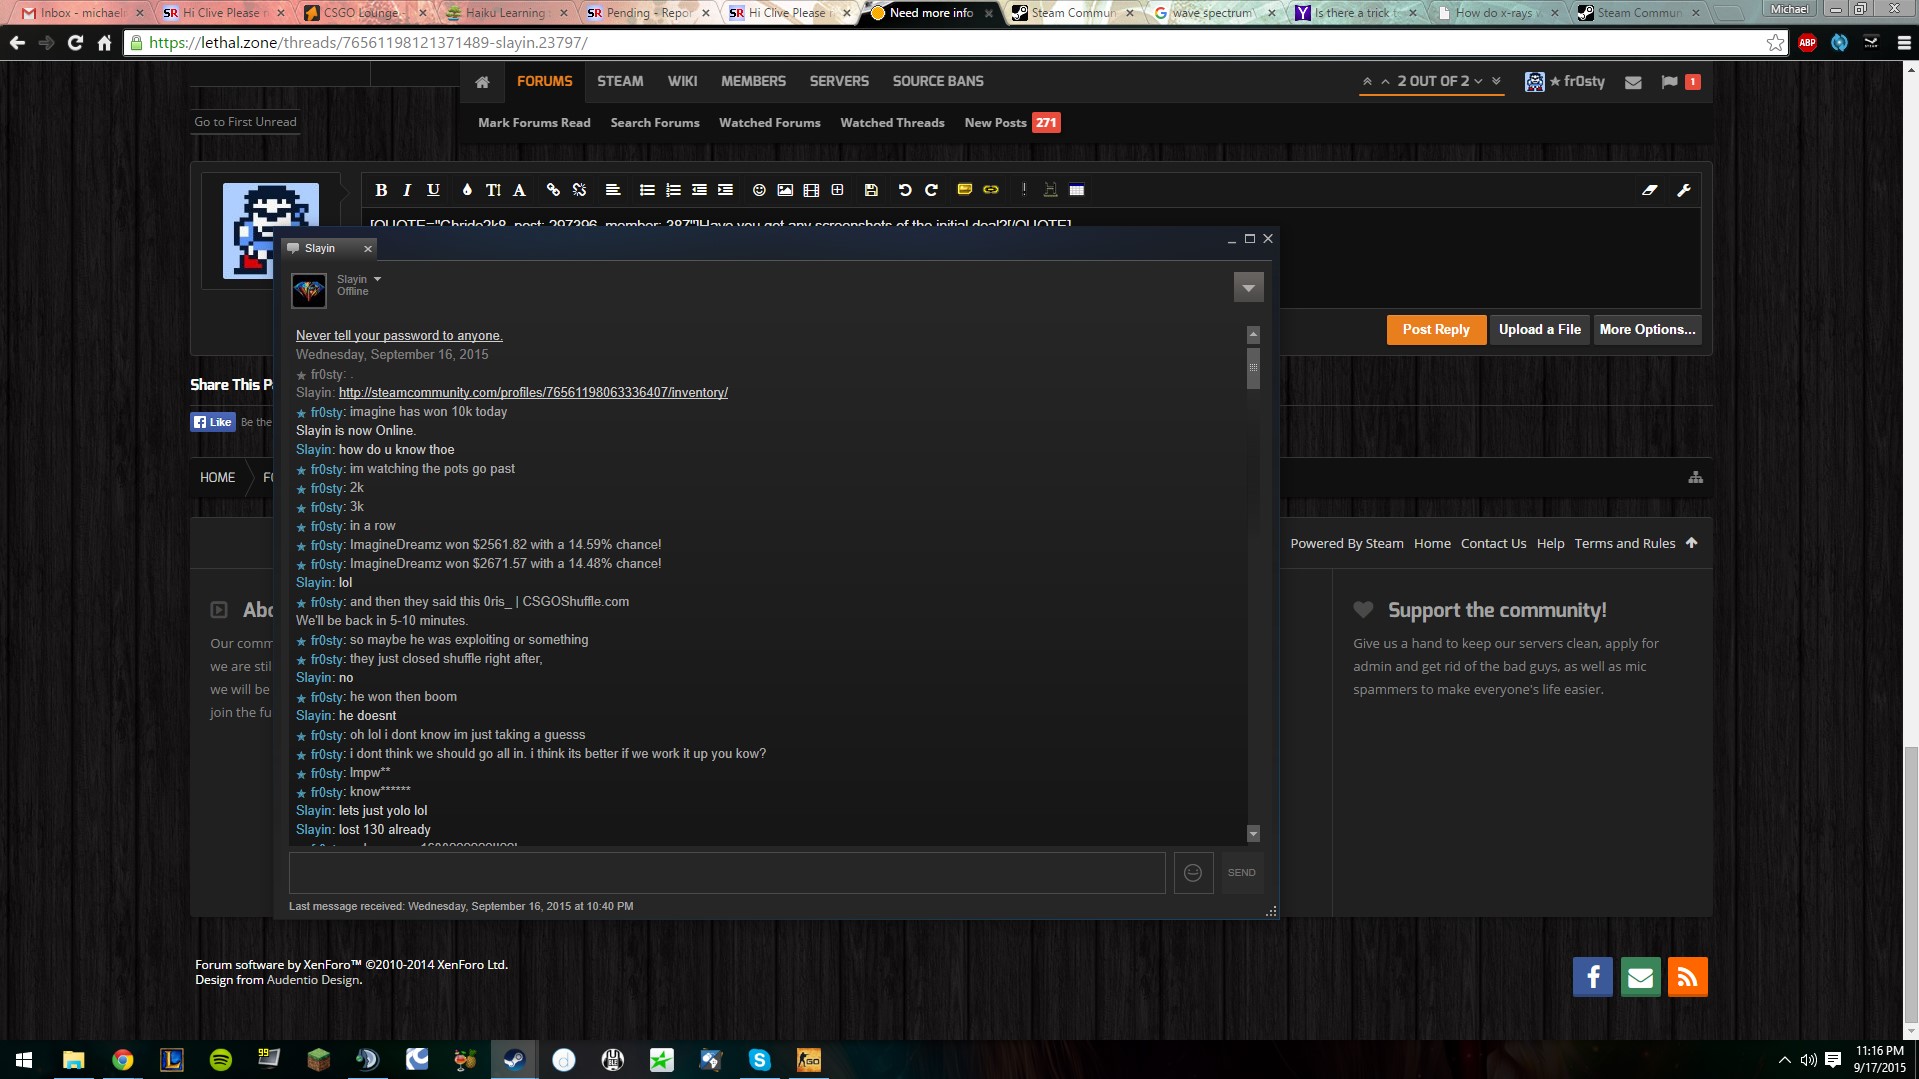The image size is (1919, 1079).
Task: Click the remove formatting eraser icon
Action: (1650, 190)
